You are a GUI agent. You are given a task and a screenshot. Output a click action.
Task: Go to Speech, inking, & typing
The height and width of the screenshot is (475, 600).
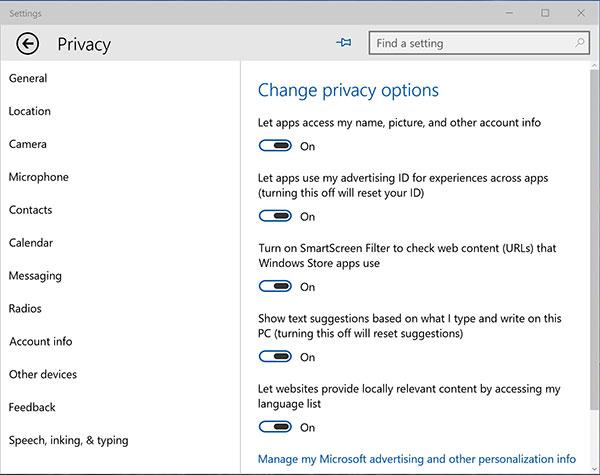(x=68, y=440)
